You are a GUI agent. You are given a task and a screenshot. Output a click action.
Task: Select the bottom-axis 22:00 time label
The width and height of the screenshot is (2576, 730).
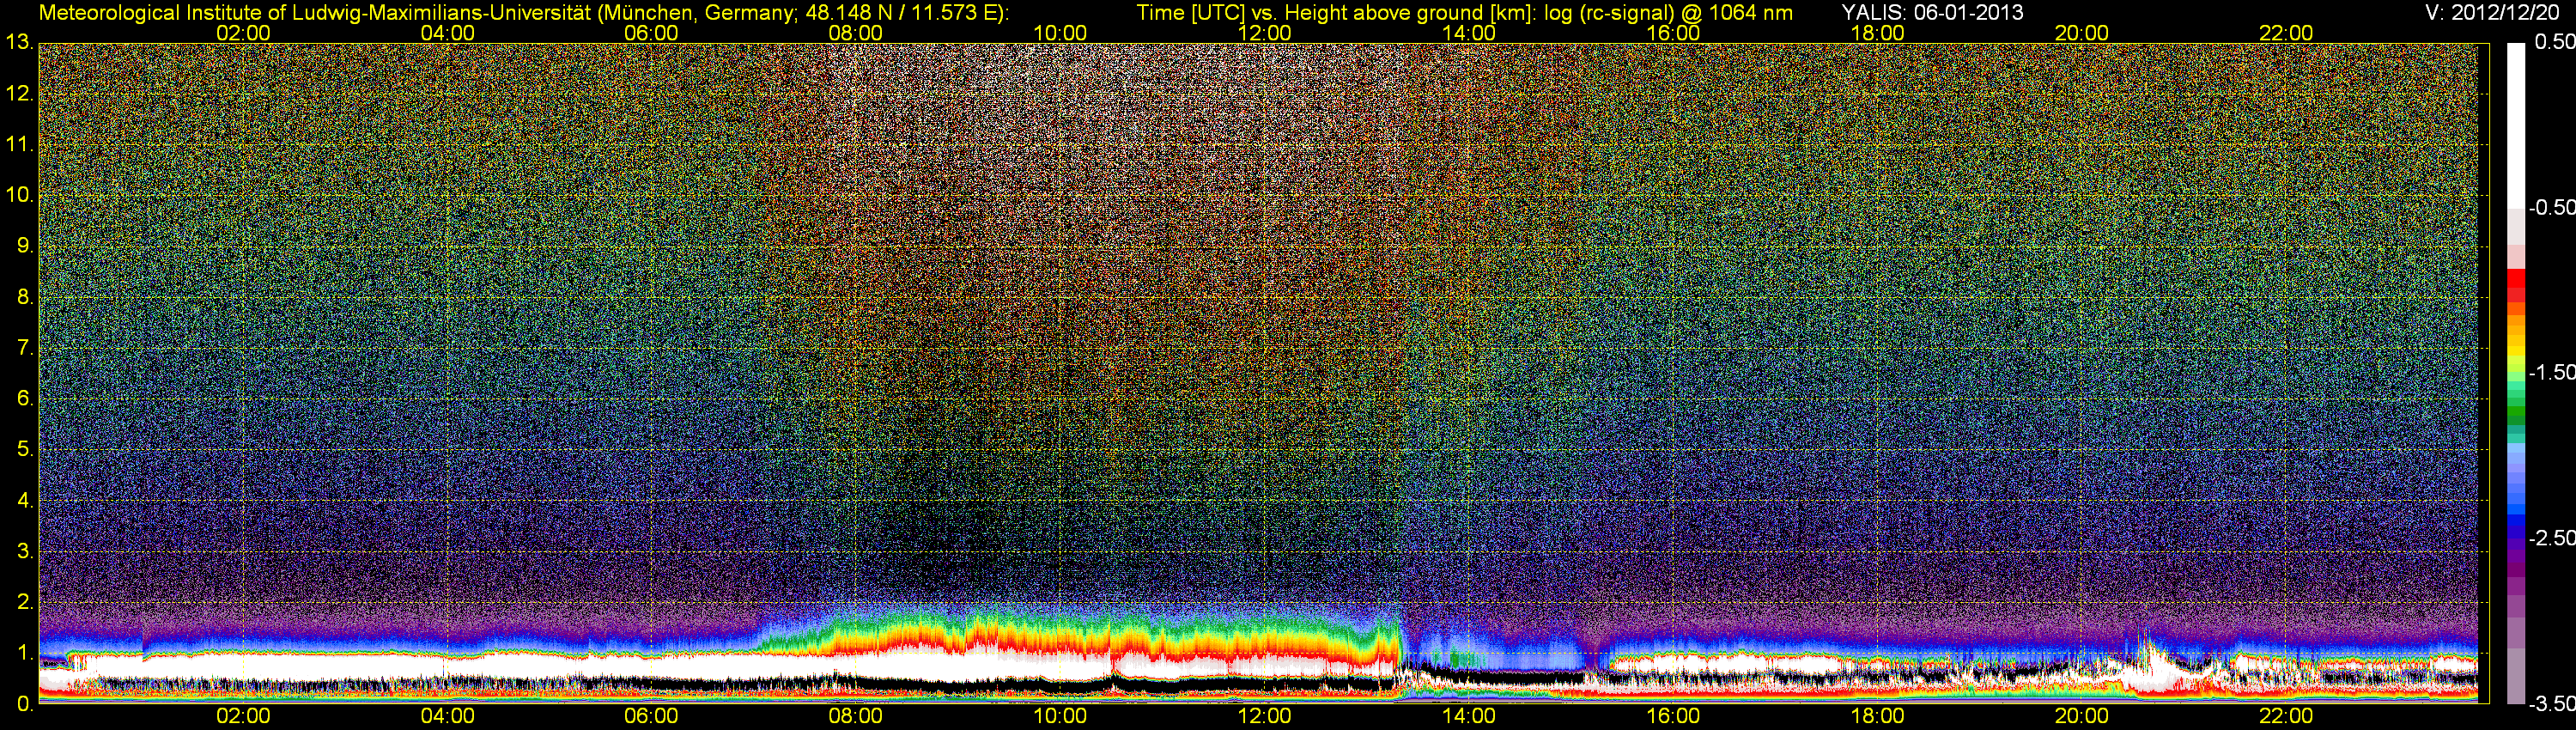coord(2286,716)
